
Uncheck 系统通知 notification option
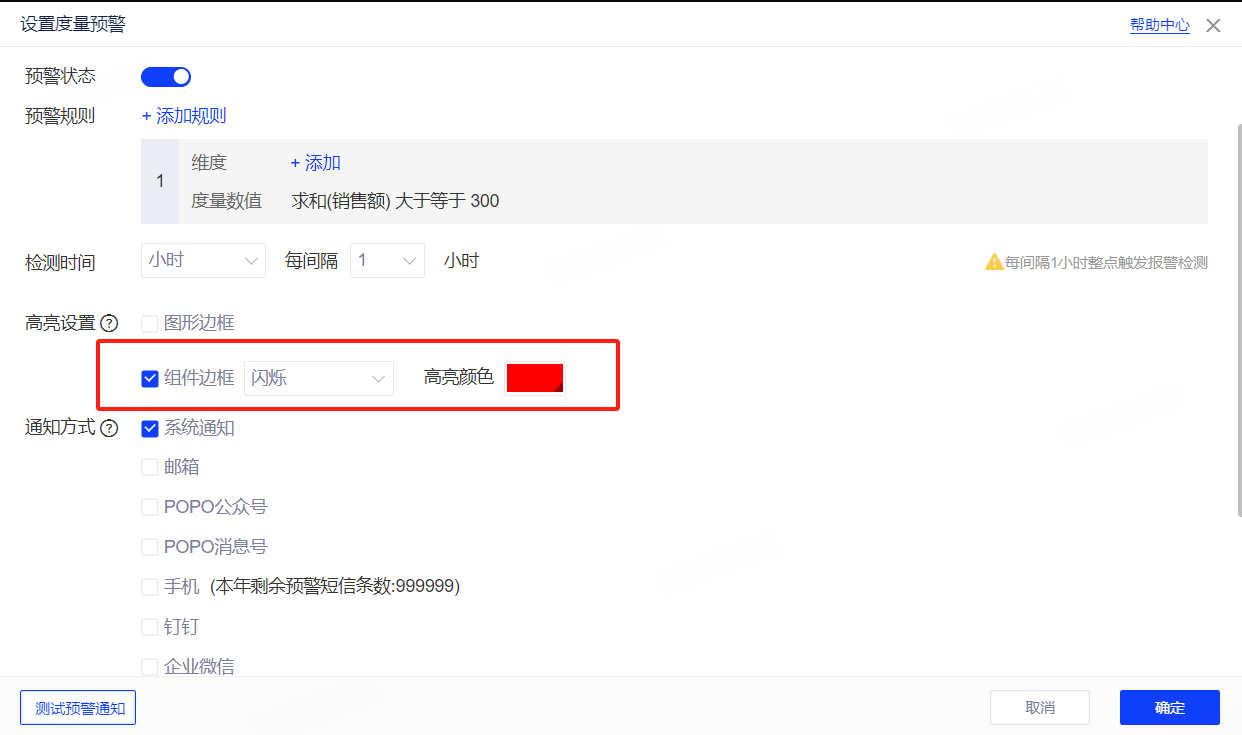click(150, 429)
